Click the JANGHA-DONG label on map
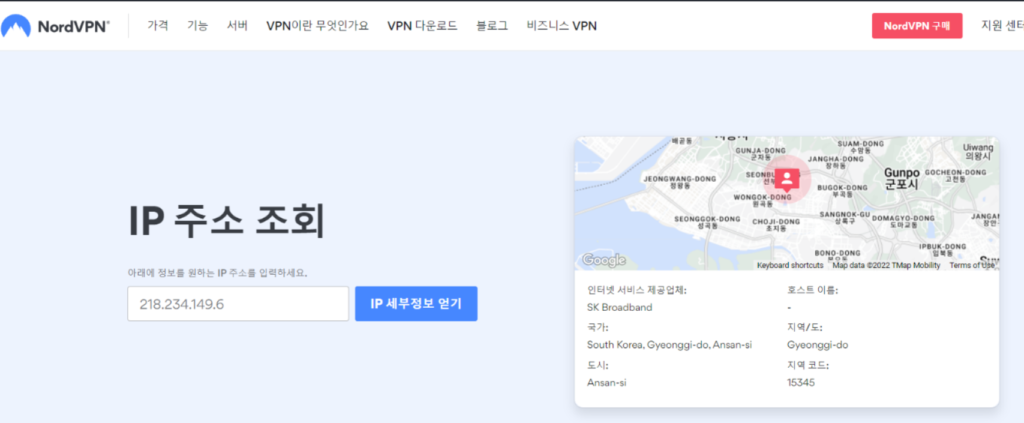The image size is (1024, 423). tap(836, 162)
